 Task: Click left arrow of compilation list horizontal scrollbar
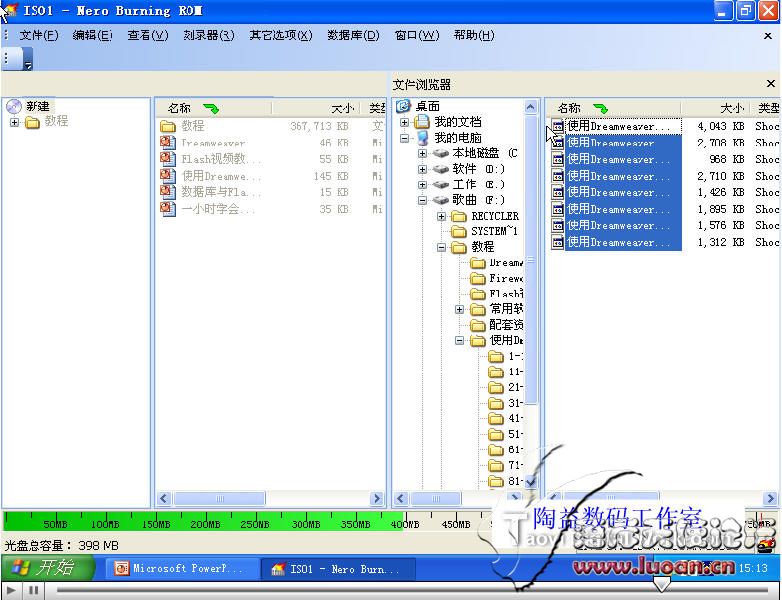click(x=164, y=498)
